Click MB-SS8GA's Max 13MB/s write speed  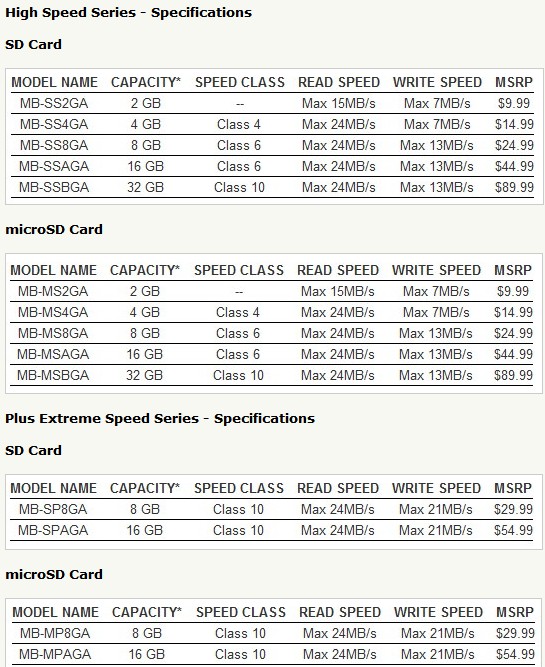point(437,145)
